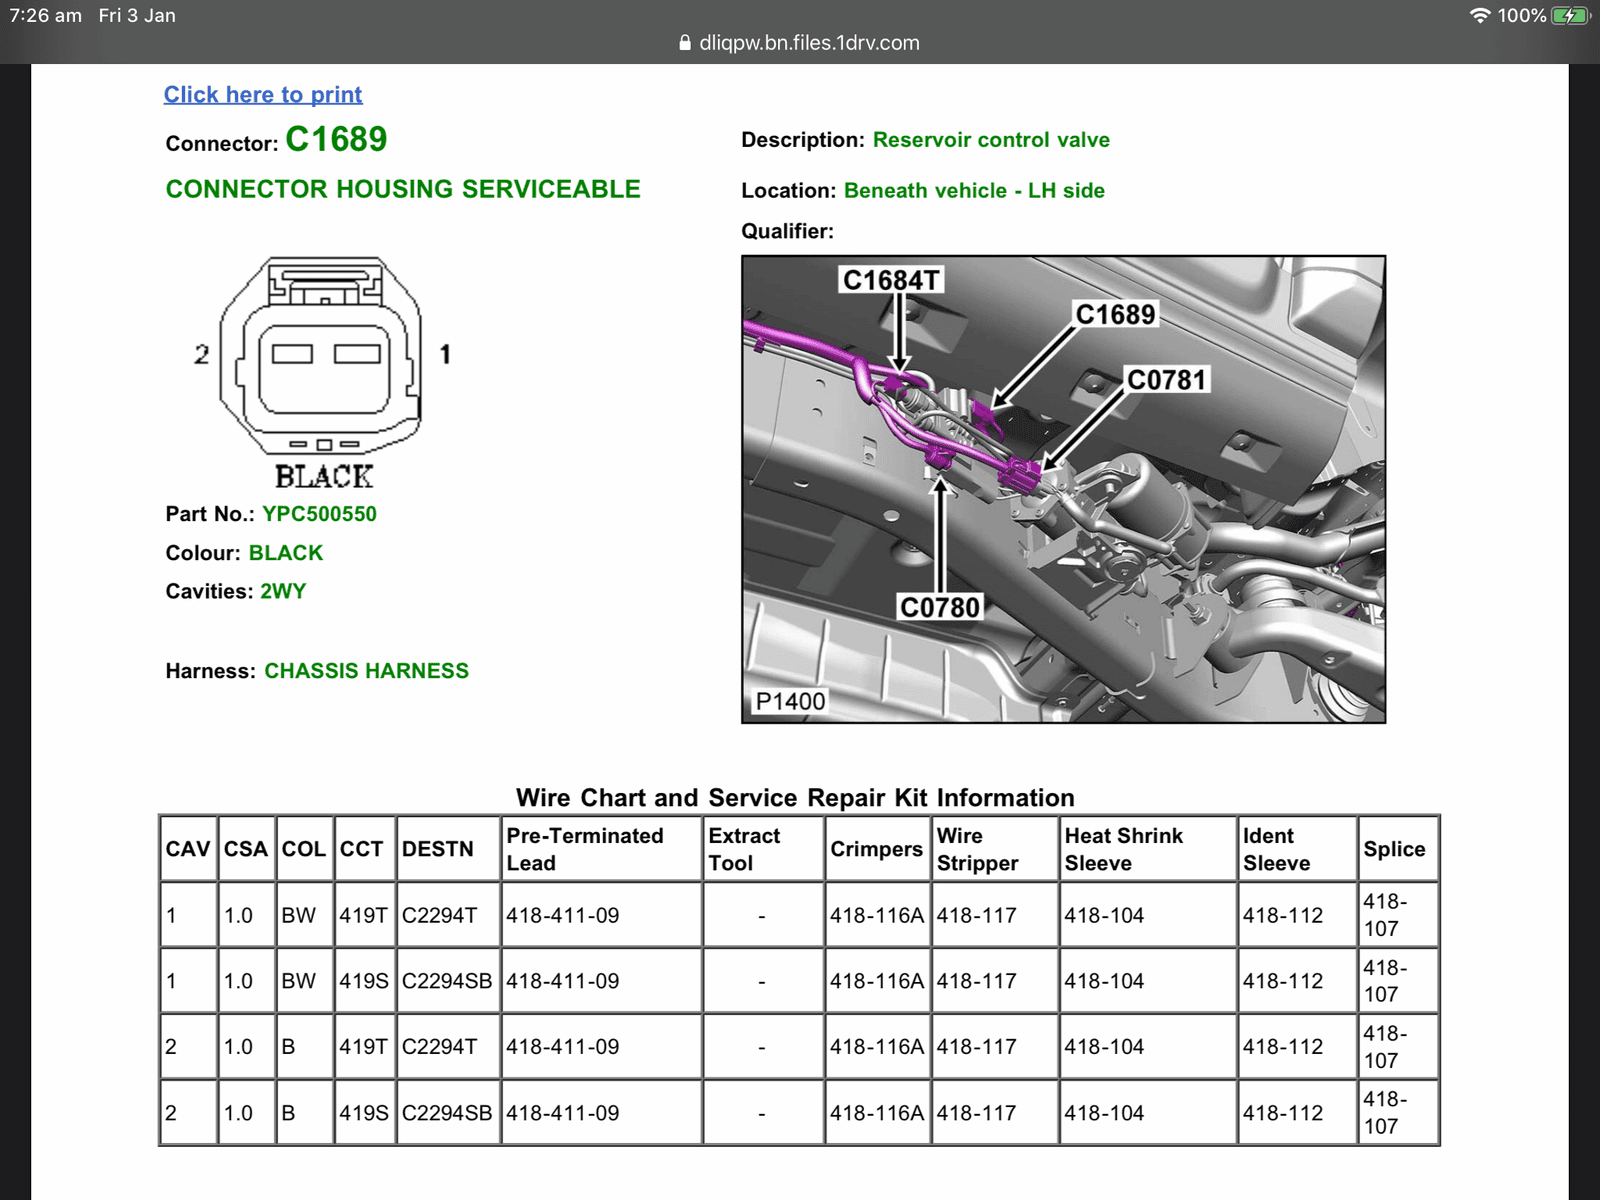Tap the Wi-Fi status icon
This screenshot has height=1200, width=1600.
(x=1480, y=16)
